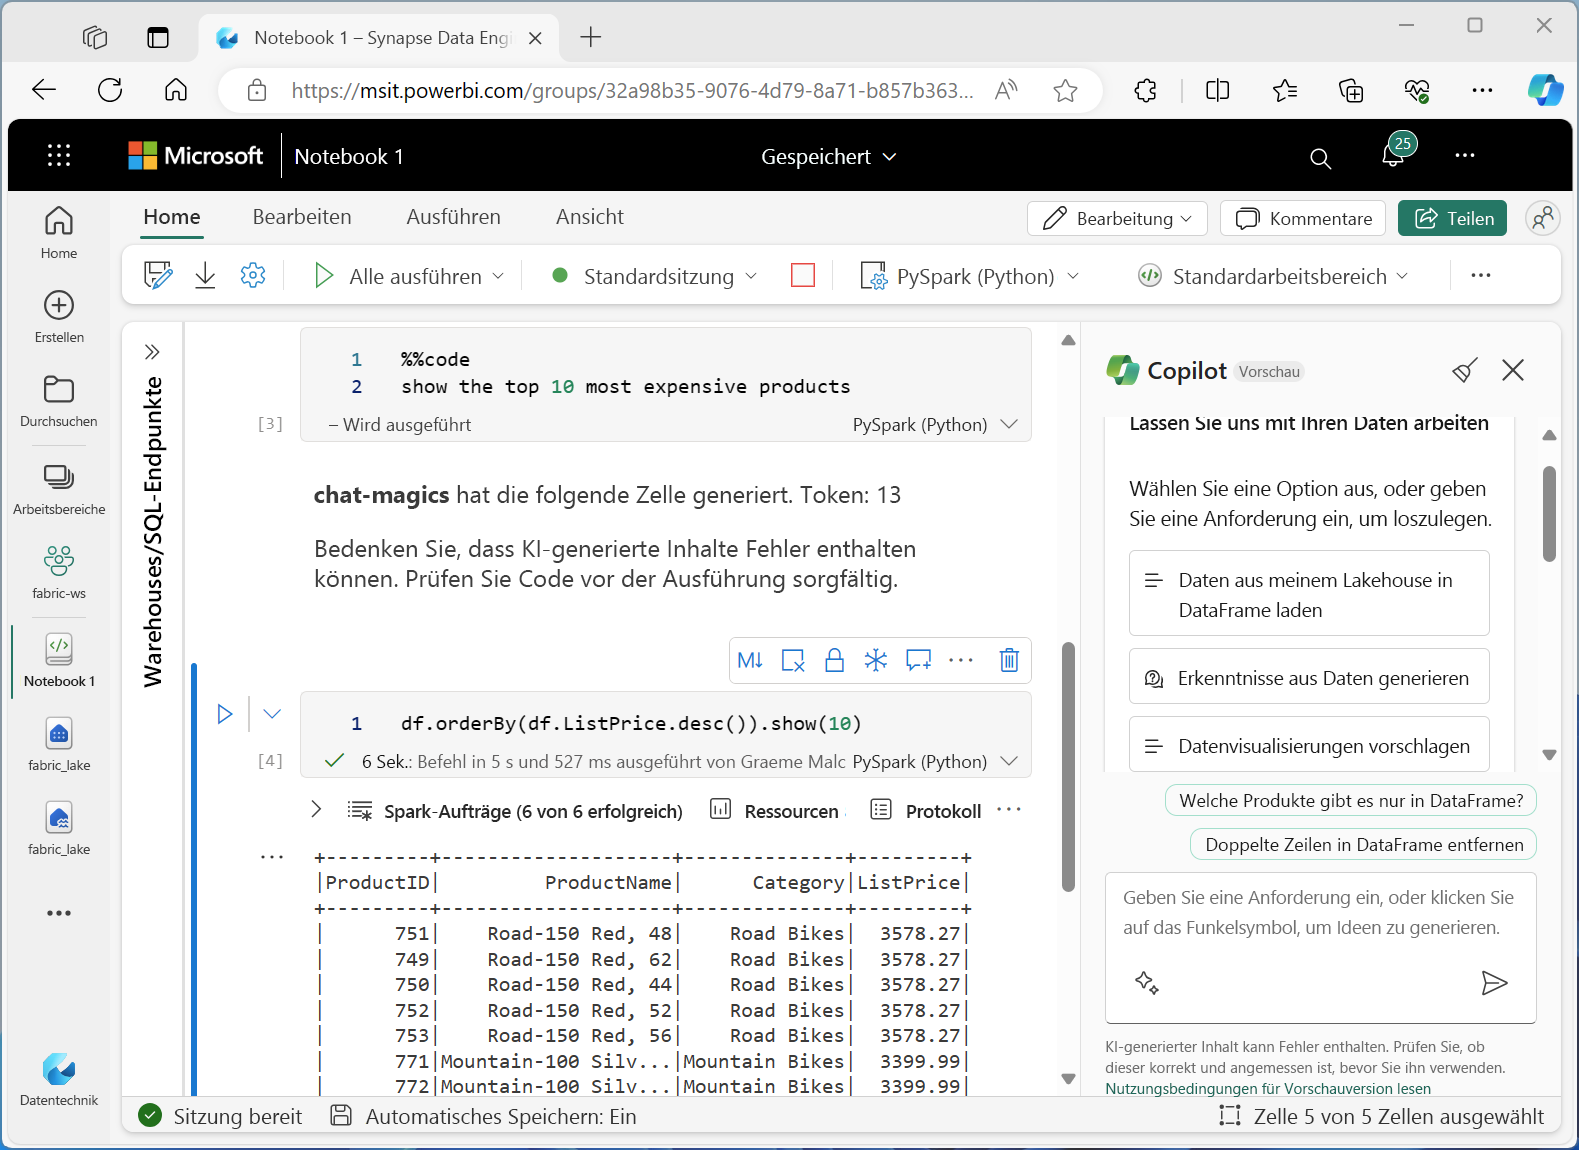This screenshot has height=1150, width=1579.
Task: Expand Warehouses/SQL-Endpunkte side pane
Action: pyautogui.click(x=152, y=352)
